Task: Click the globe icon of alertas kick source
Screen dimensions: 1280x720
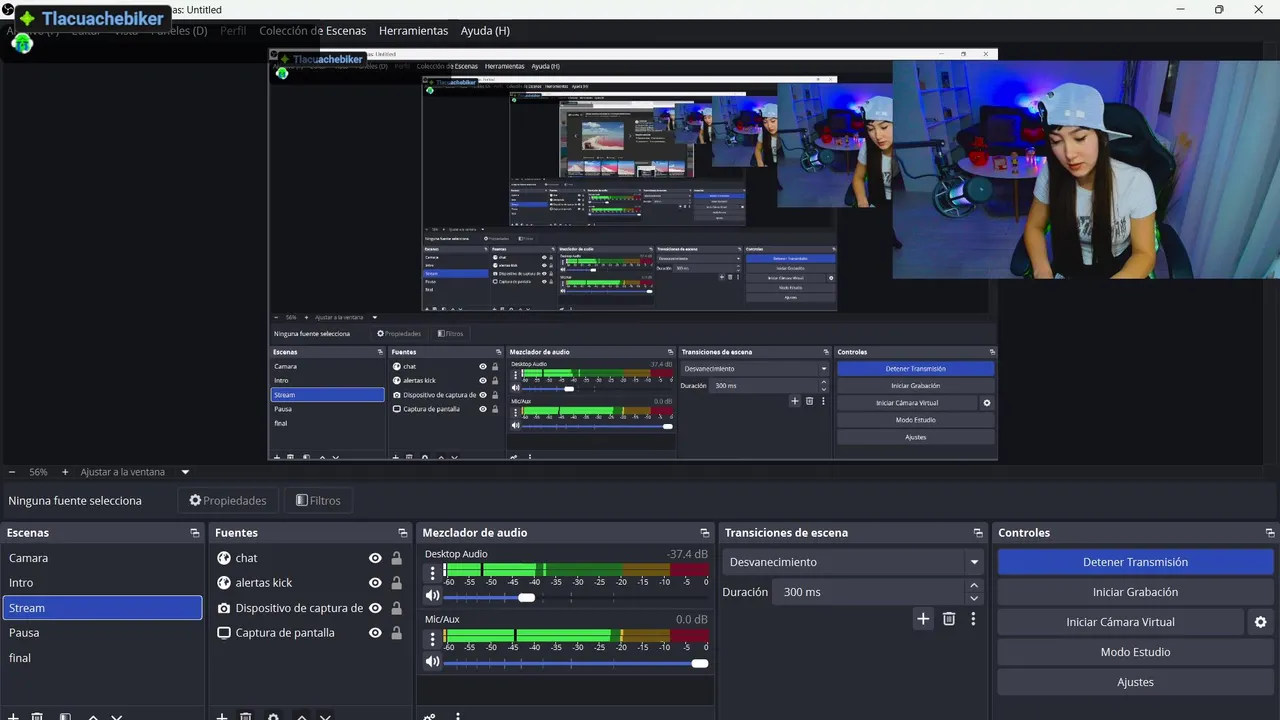Action: point(224,583)
